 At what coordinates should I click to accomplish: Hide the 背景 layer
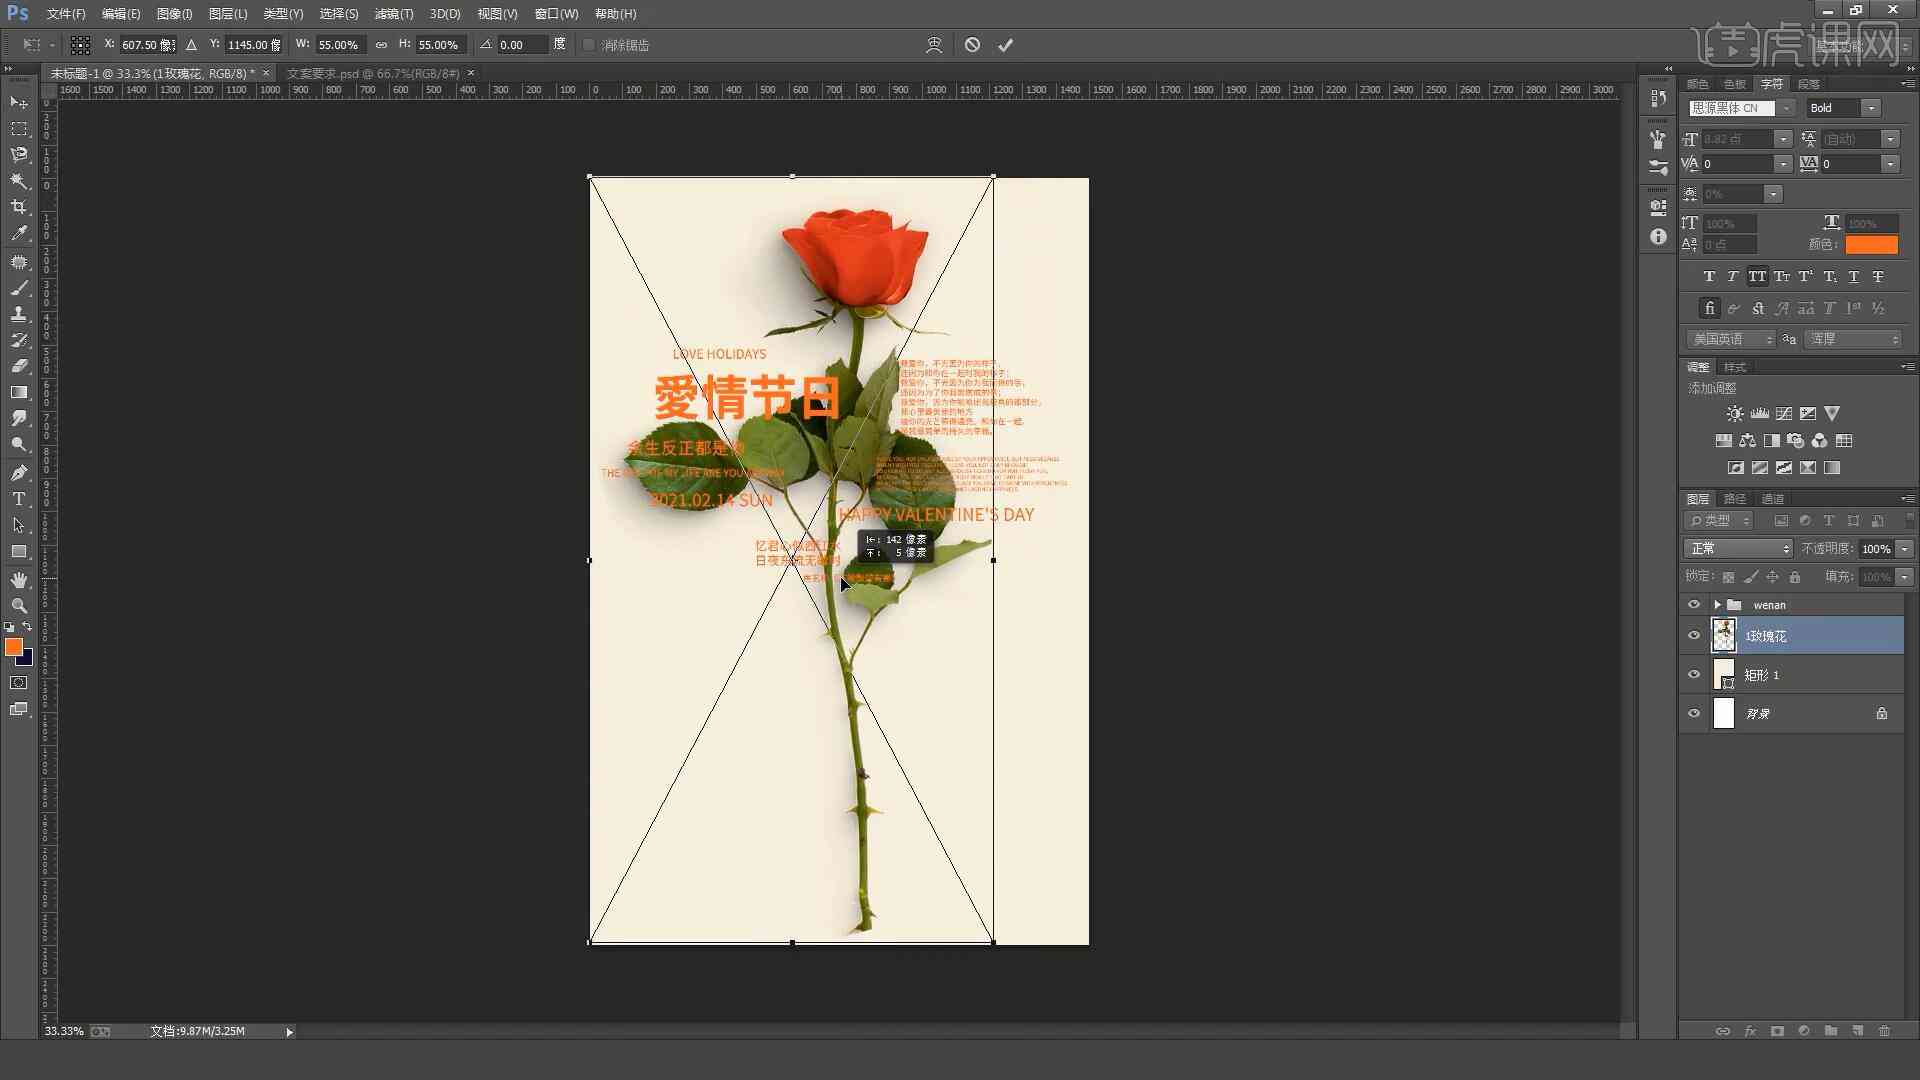click(1693, 714)
